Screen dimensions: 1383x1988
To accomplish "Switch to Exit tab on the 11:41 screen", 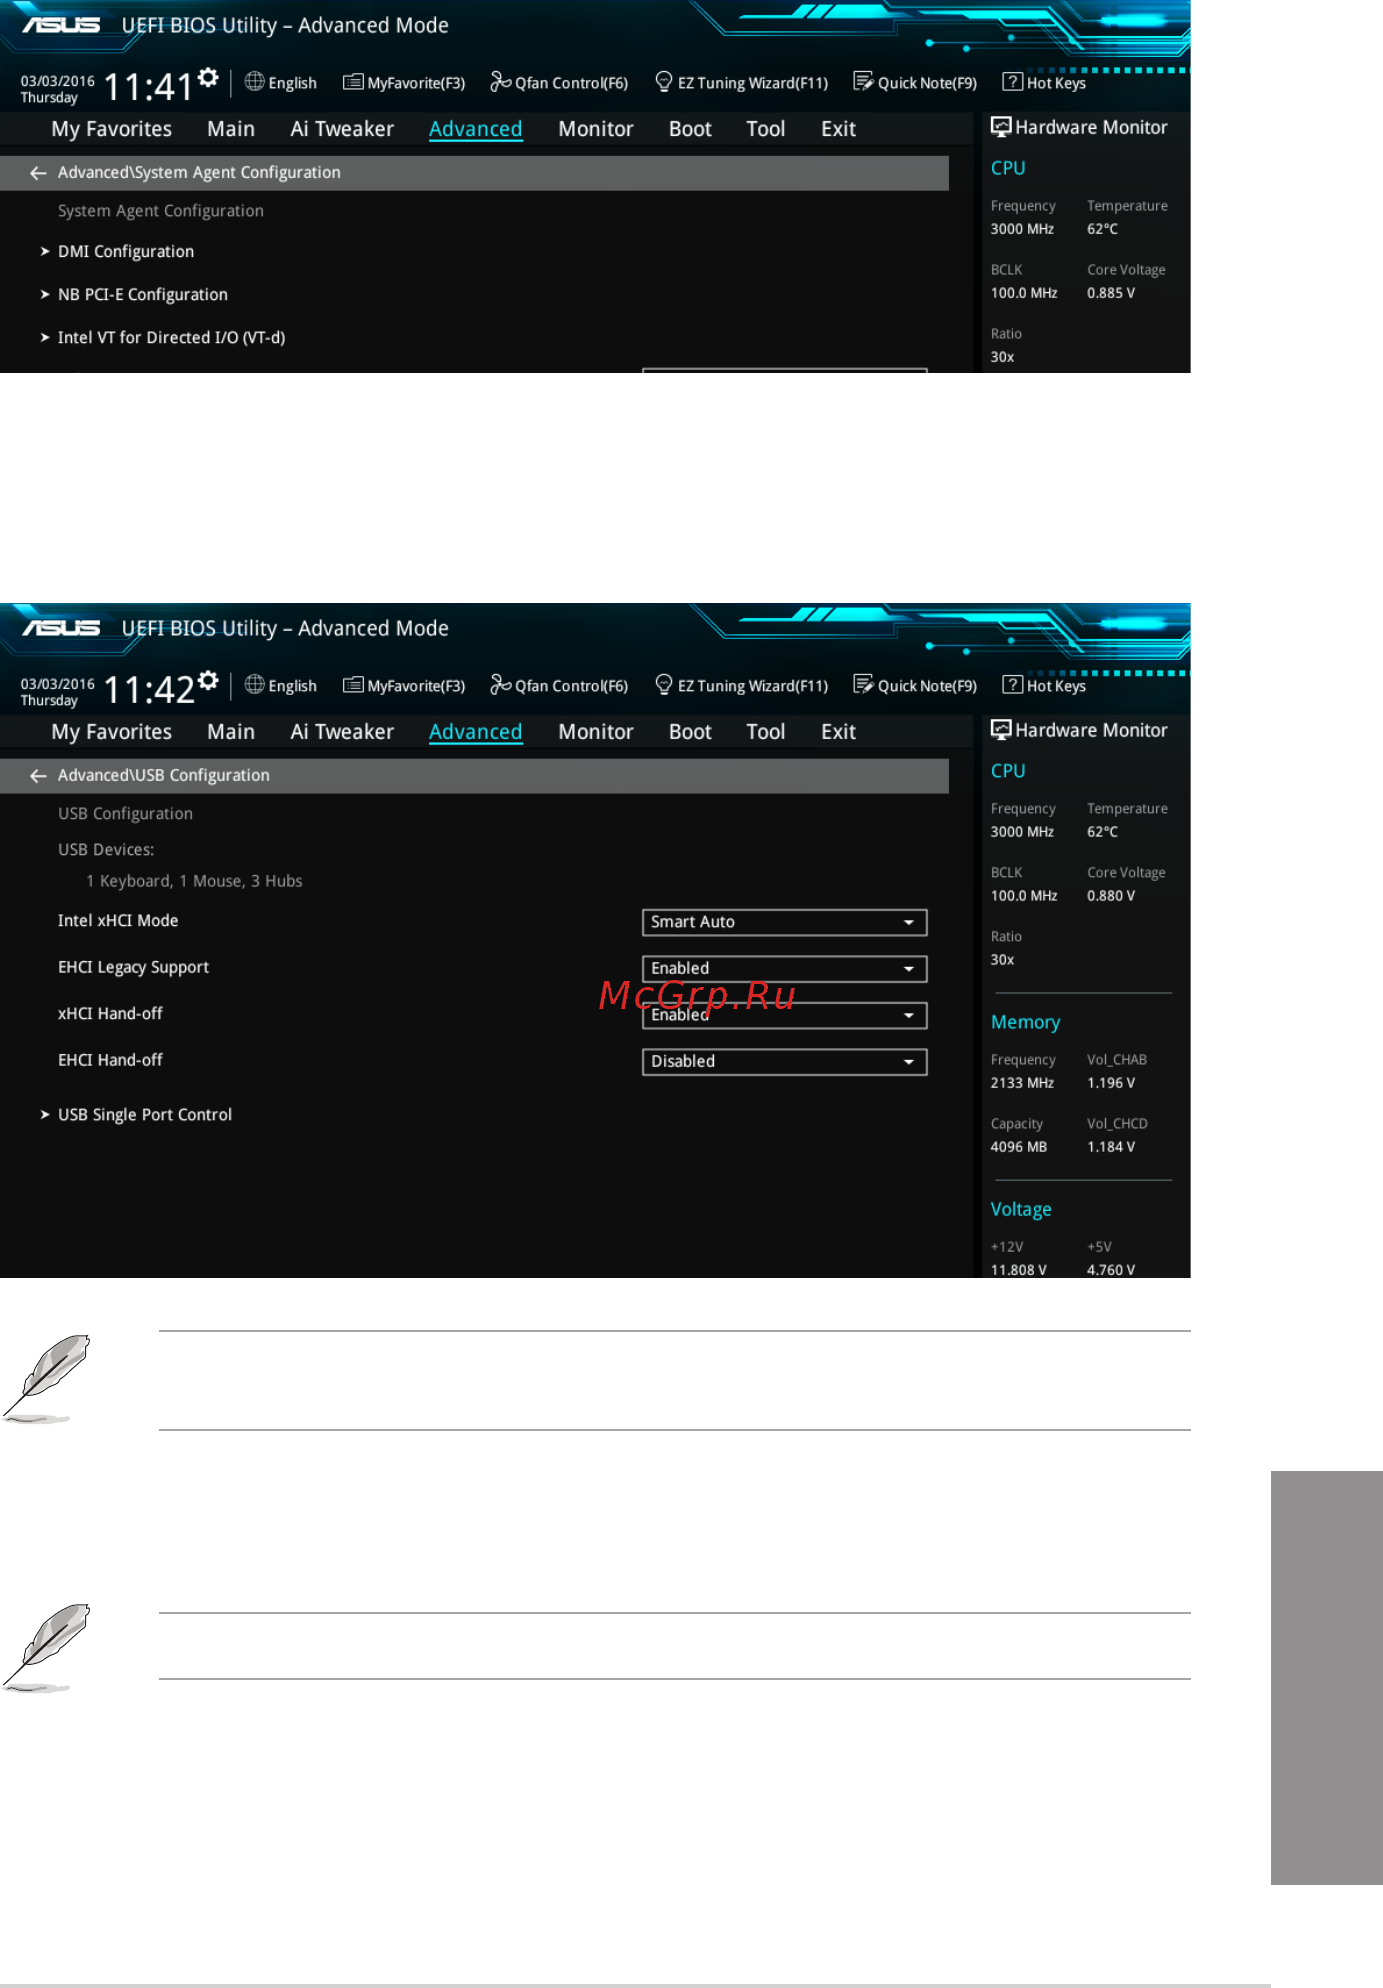I will 838,129.
